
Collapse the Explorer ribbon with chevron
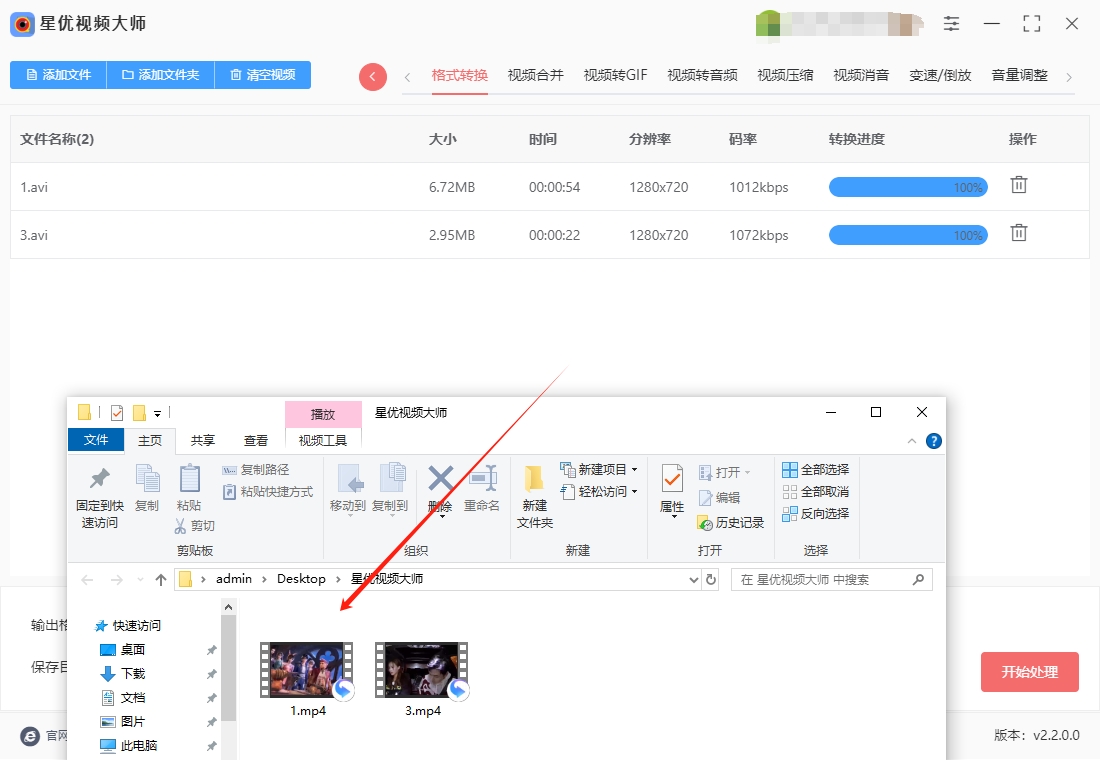point(911,441)
